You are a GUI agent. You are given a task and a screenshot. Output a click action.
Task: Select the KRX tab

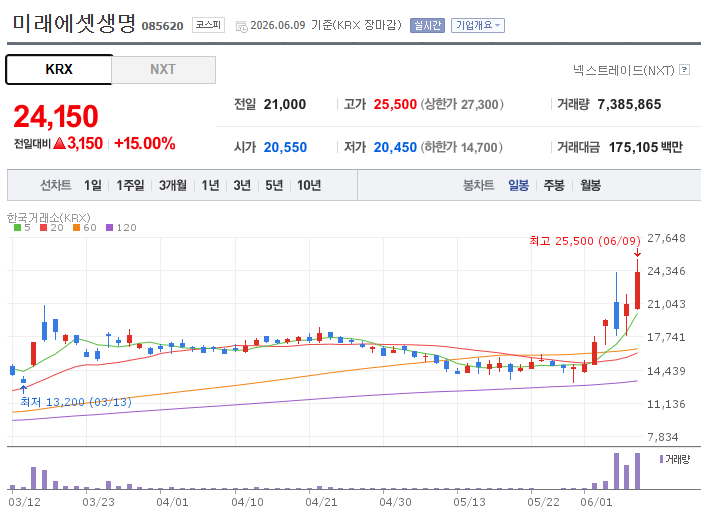[59, 69]
